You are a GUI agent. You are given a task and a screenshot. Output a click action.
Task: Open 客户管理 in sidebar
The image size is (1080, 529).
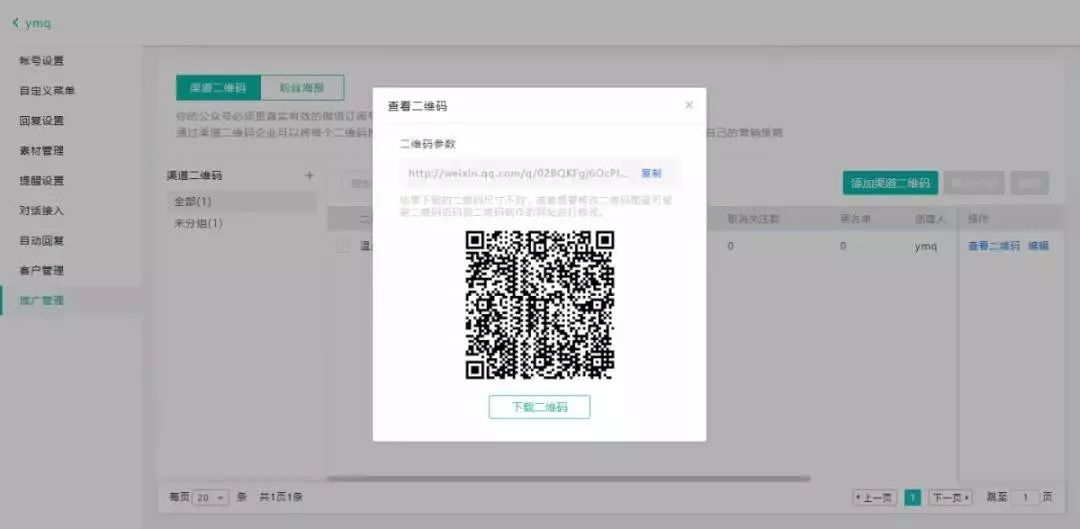click(41, 271)
